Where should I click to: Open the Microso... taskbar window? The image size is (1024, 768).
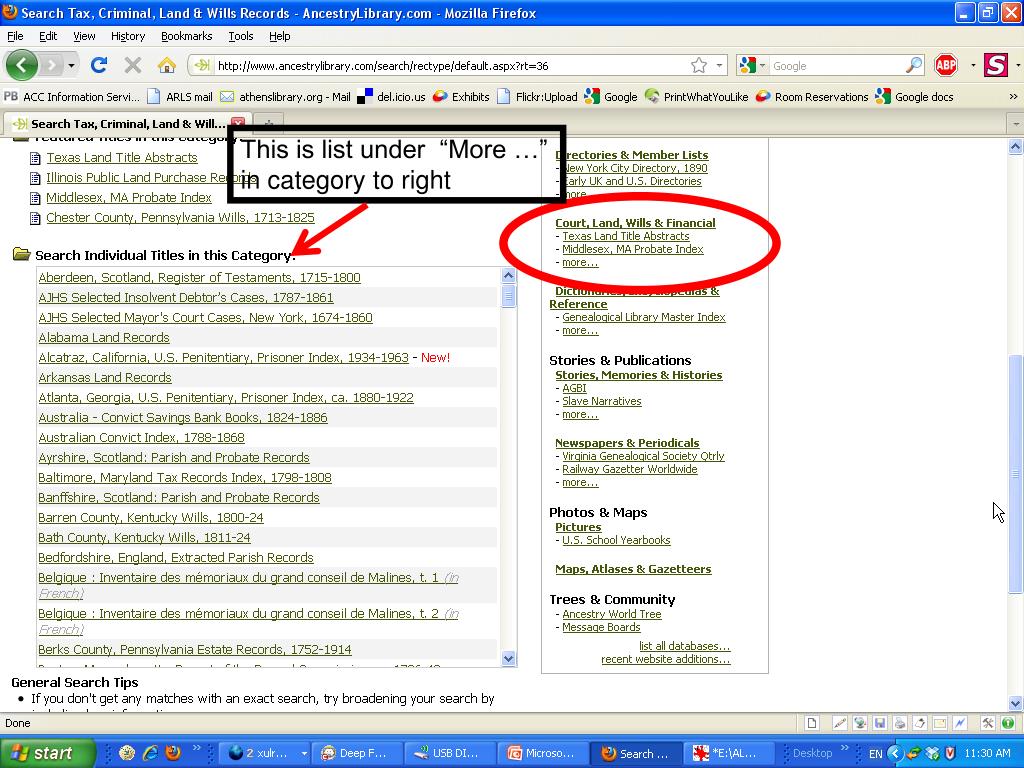pyautogui.click(x=543, y=753)
